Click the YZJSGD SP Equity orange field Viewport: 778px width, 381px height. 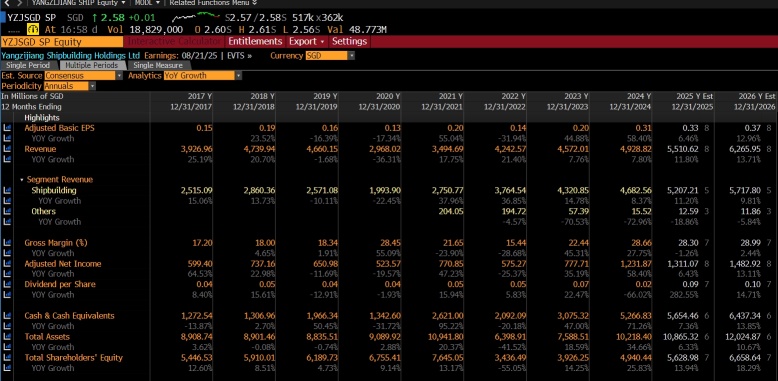pos(62,42)
